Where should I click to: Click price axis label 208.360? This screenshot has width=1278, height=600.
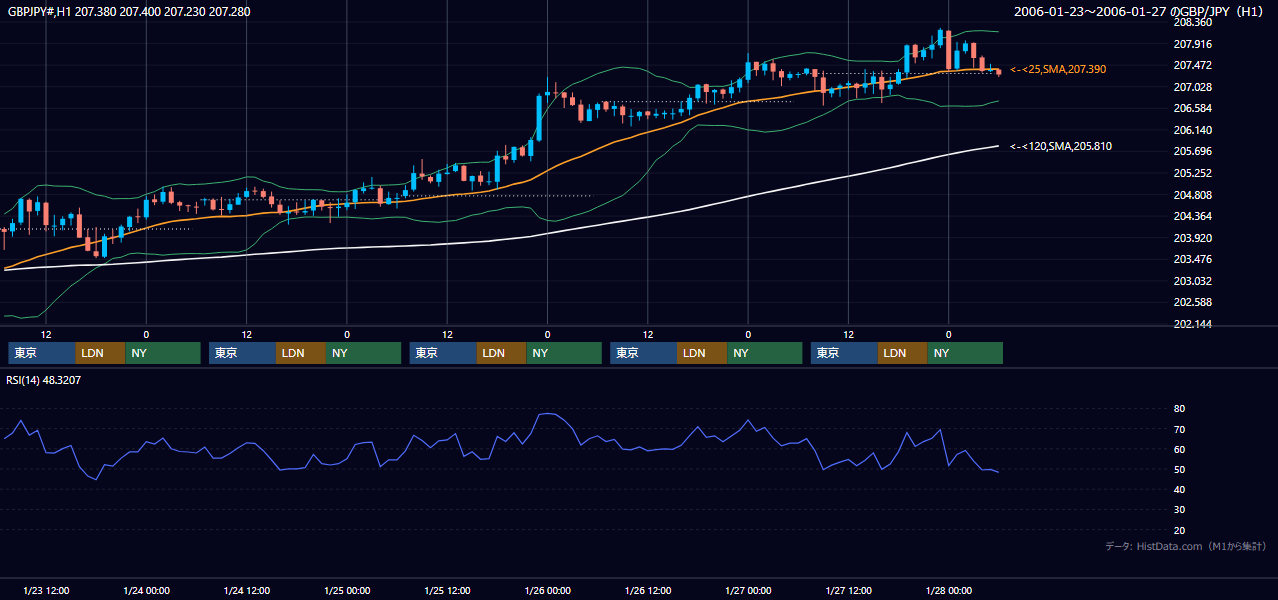click(1192, 22)
